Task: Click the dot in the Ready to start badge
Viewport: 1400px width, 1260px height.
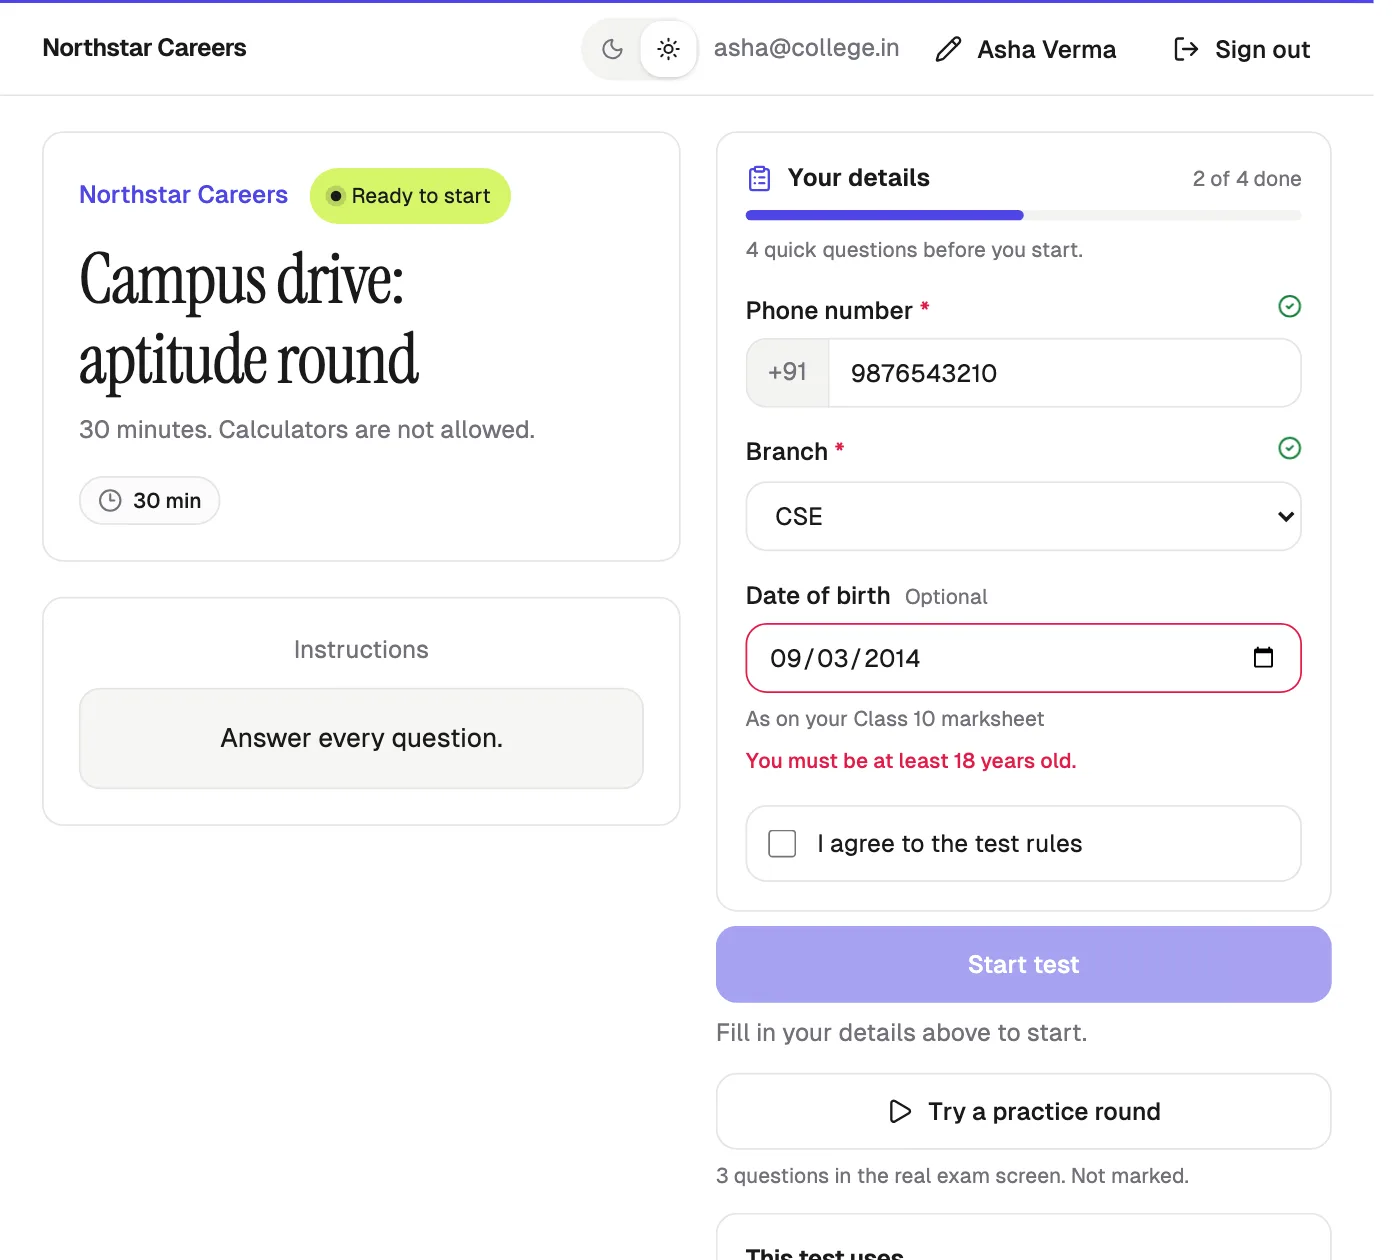Action: pos(336,196)
